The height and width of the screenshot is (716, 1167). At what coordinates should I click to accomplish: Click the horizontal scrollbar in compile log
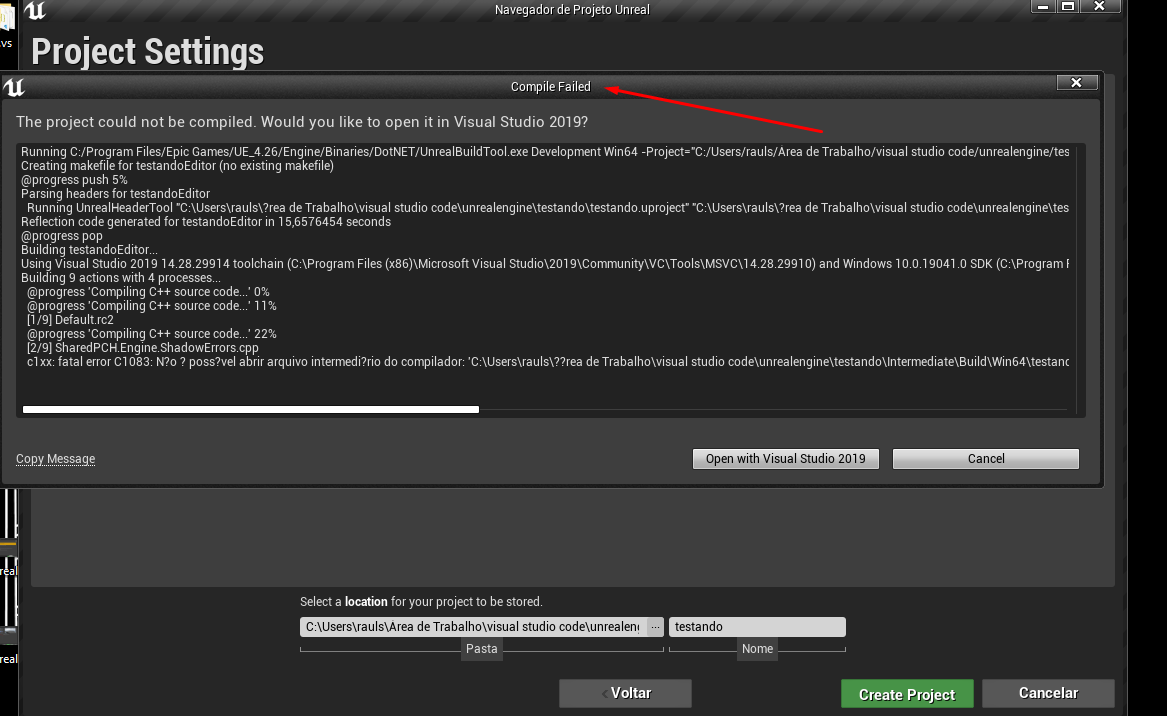tap(251, 409)
